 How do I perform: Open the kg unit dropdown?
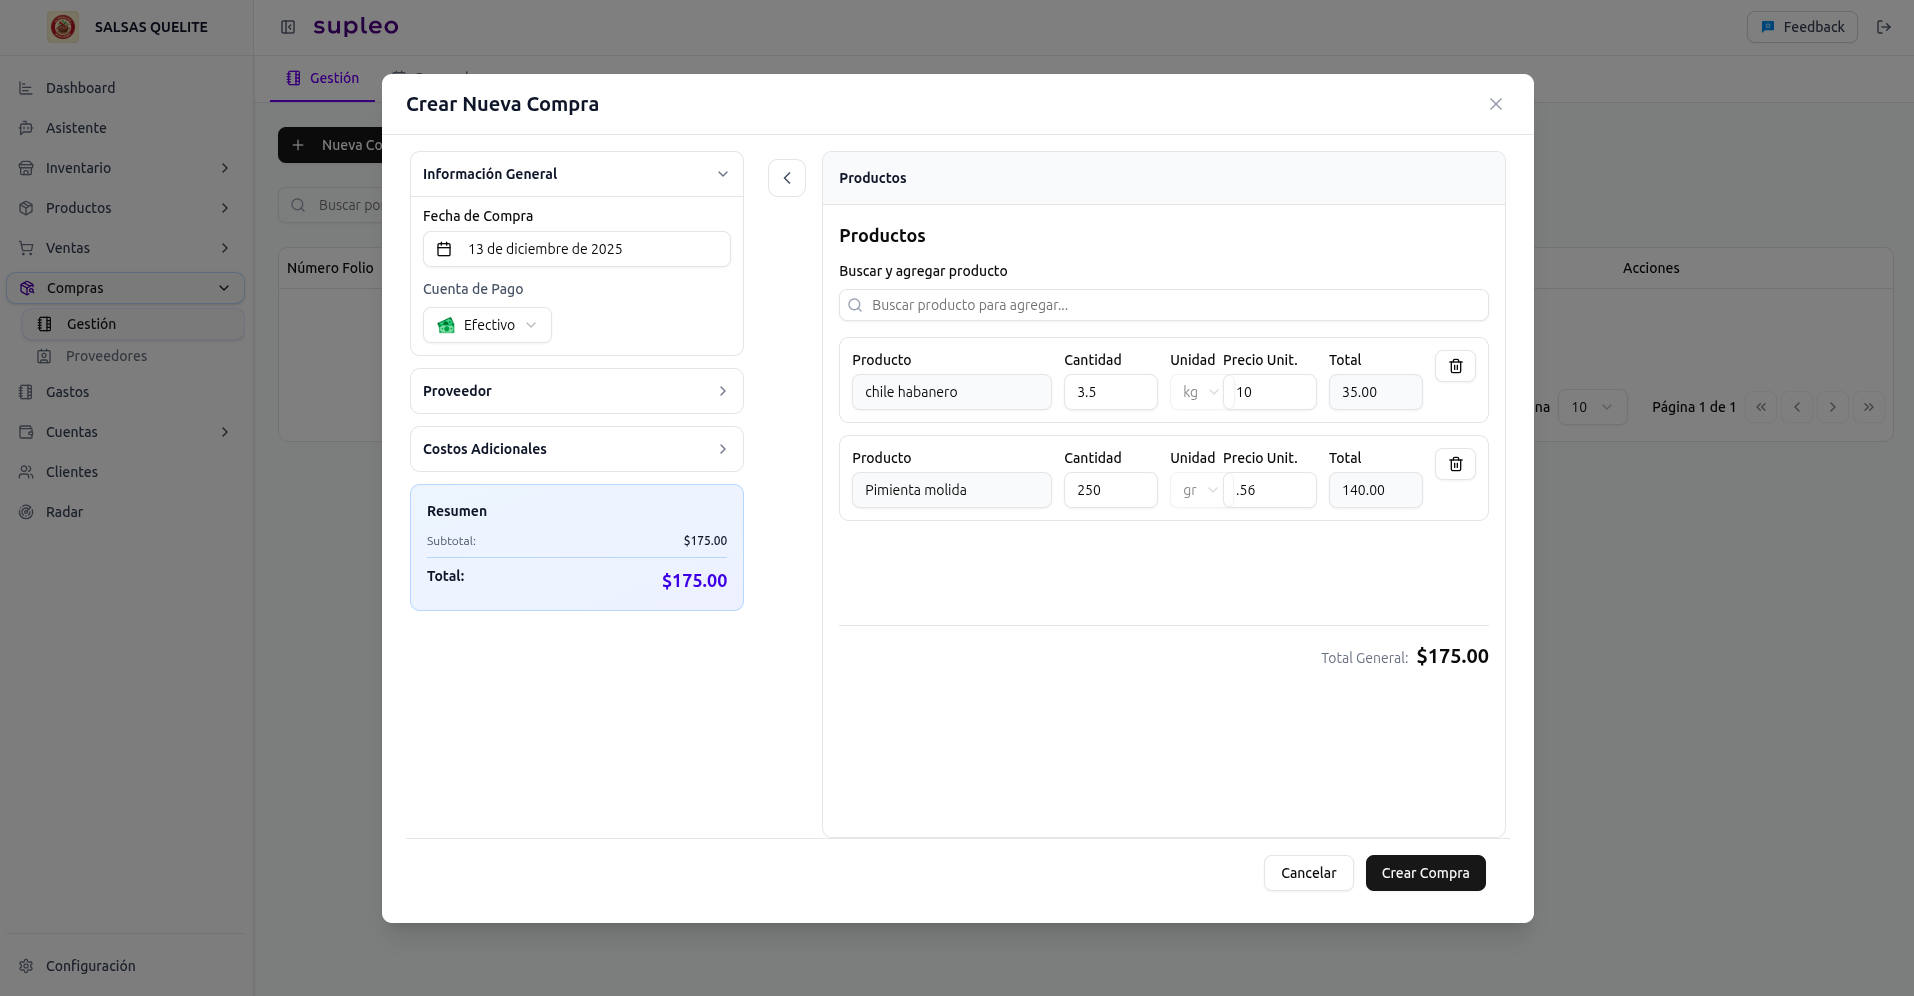click(x=1196, y=392)
